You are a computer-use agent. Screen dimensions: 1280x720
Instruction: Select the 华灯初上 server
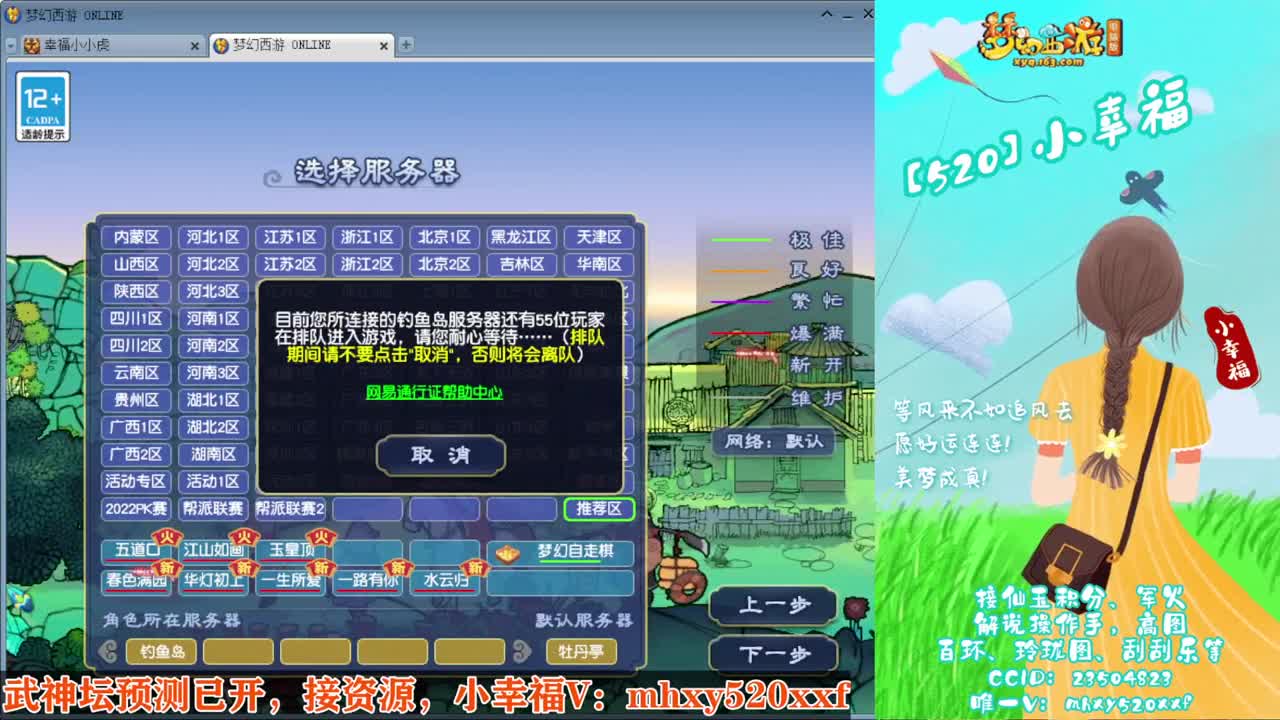click(x=213, y=580)
